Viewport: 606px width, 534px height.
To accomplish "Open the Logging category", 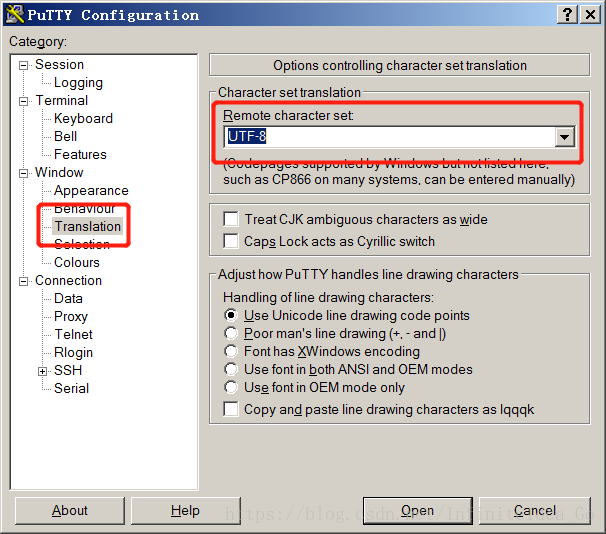I will coord(78,83).
